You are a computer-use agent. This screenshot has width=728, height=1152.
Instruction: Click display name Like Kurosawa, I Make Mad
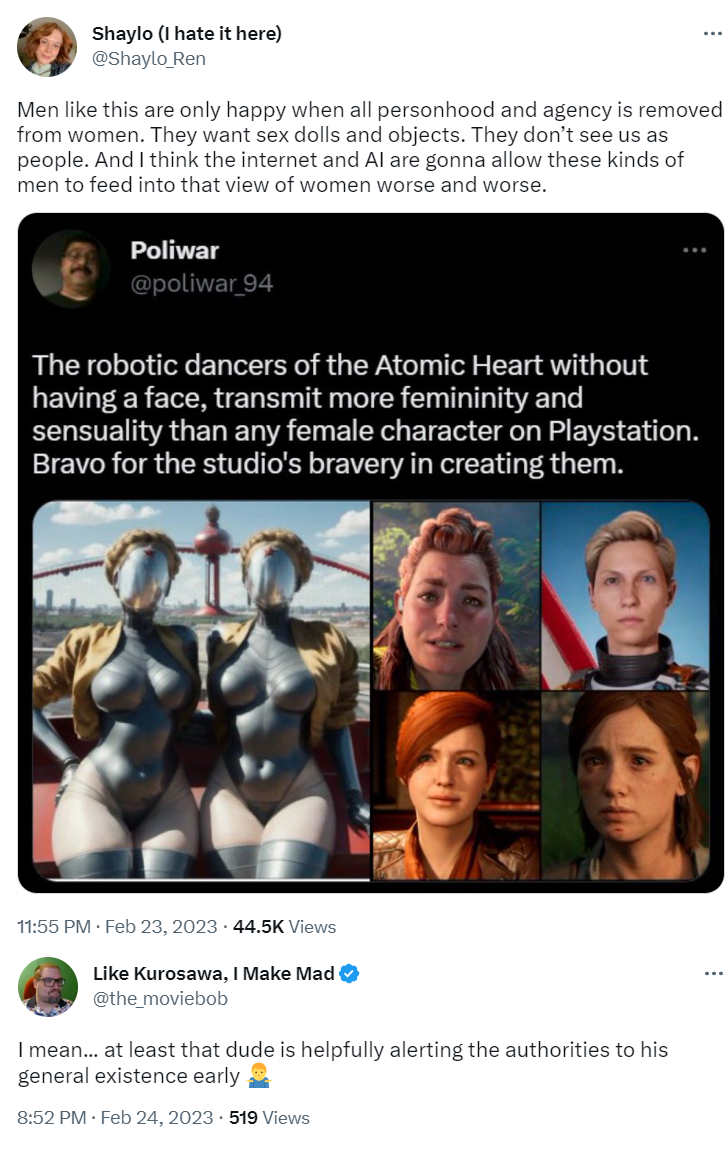pyautogui.click(x=214, y=973)
